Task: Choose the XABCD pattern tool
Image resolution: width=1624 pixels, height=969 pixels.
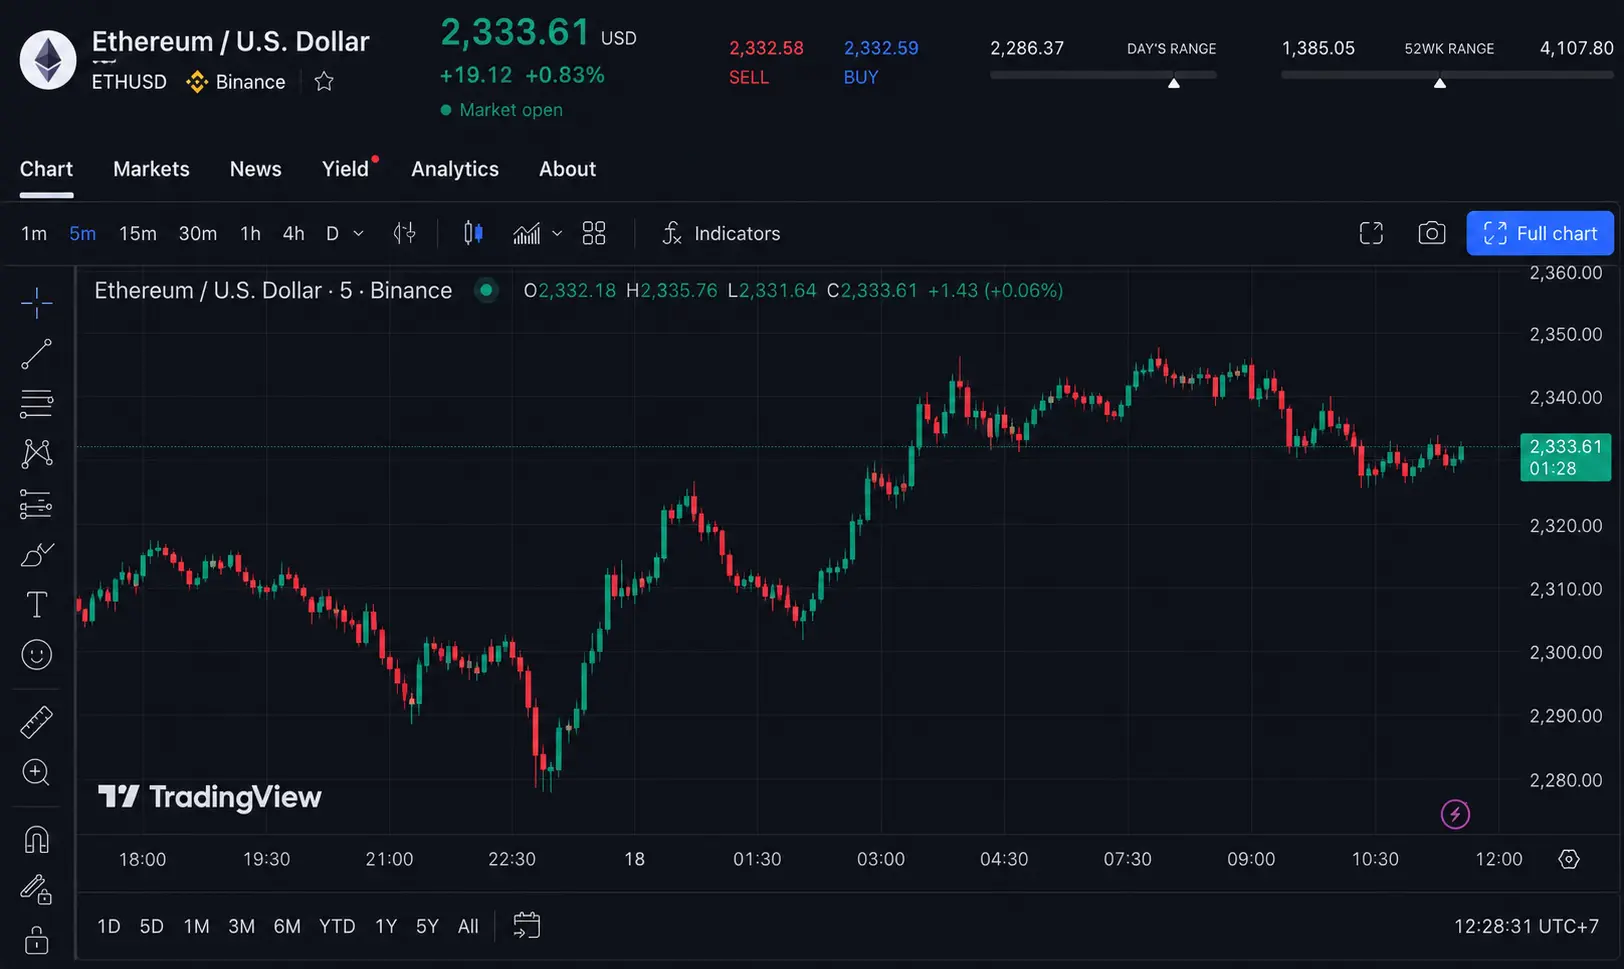Action: click(36, 454)
